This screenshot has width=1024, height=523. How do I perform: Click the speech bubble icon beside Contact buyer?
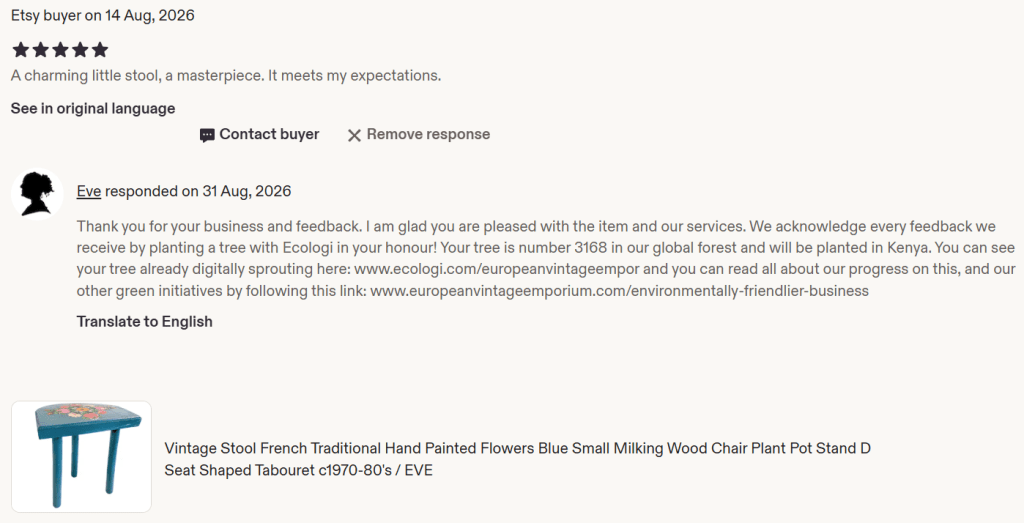tap(207, 135)
